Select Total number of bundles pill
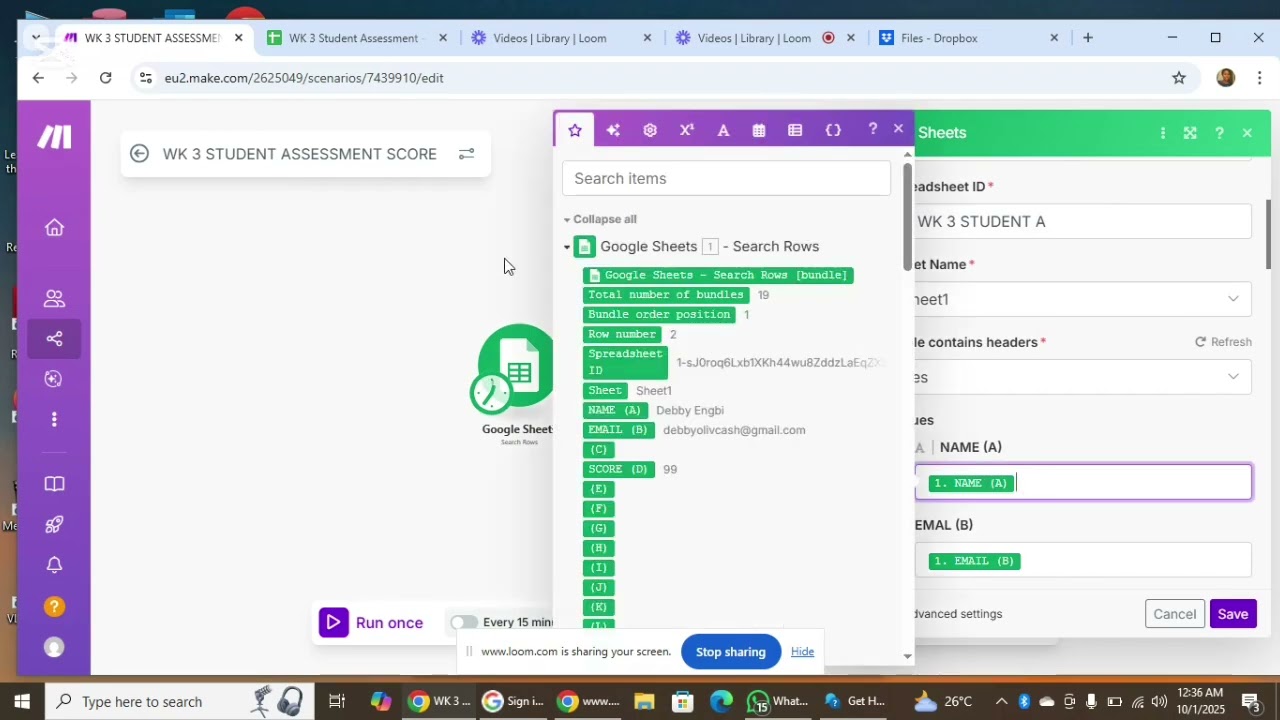 tap(666, 295)
